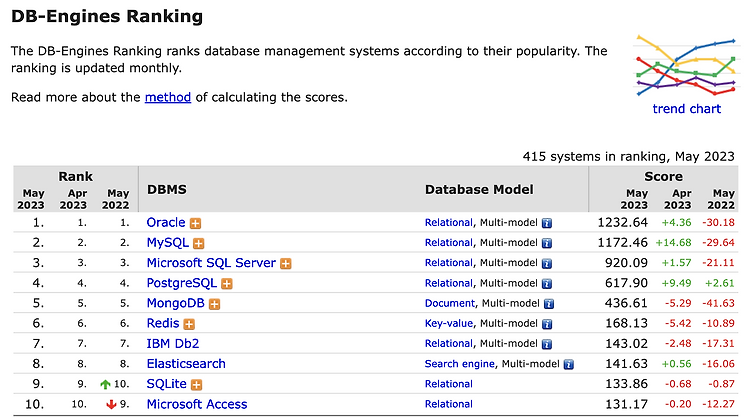Click '415 systems in ranking, May 2023' text
The image size is (750, 418).
tap(629, 156)
